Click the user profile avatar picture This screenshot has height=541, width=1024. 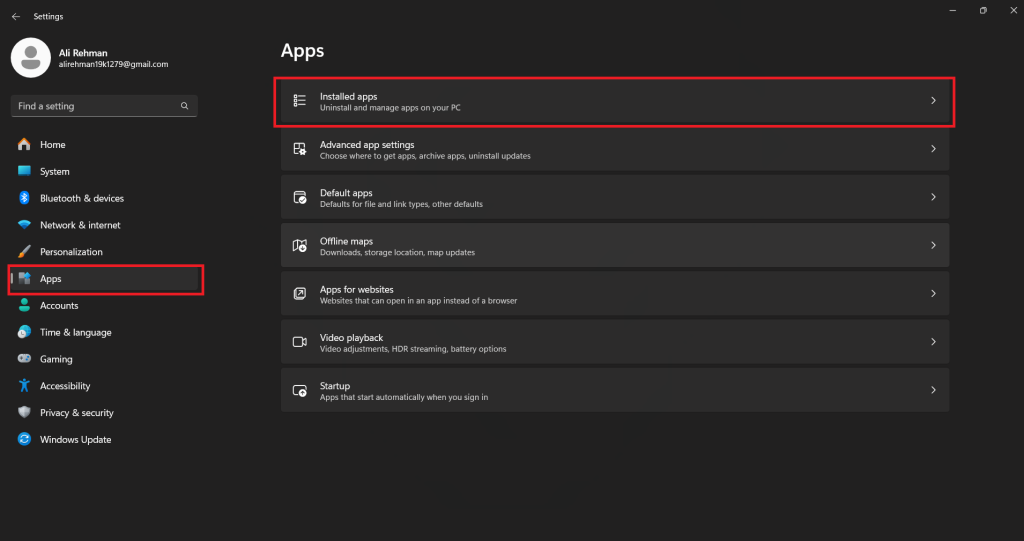(x=31, y=57)
